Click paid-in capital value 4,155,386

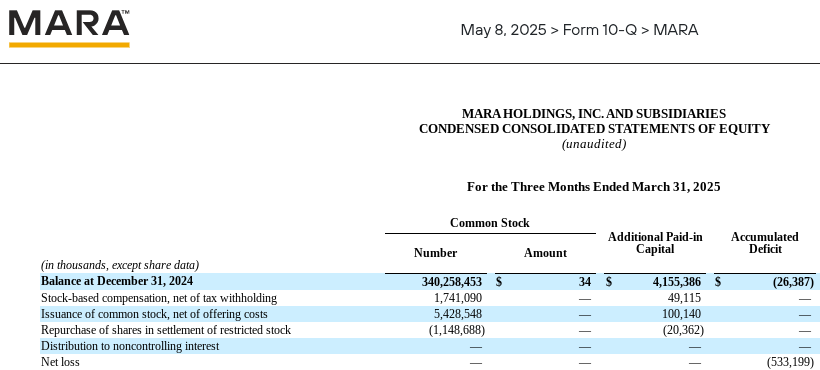pyautogui.click(x=677, y=282)
